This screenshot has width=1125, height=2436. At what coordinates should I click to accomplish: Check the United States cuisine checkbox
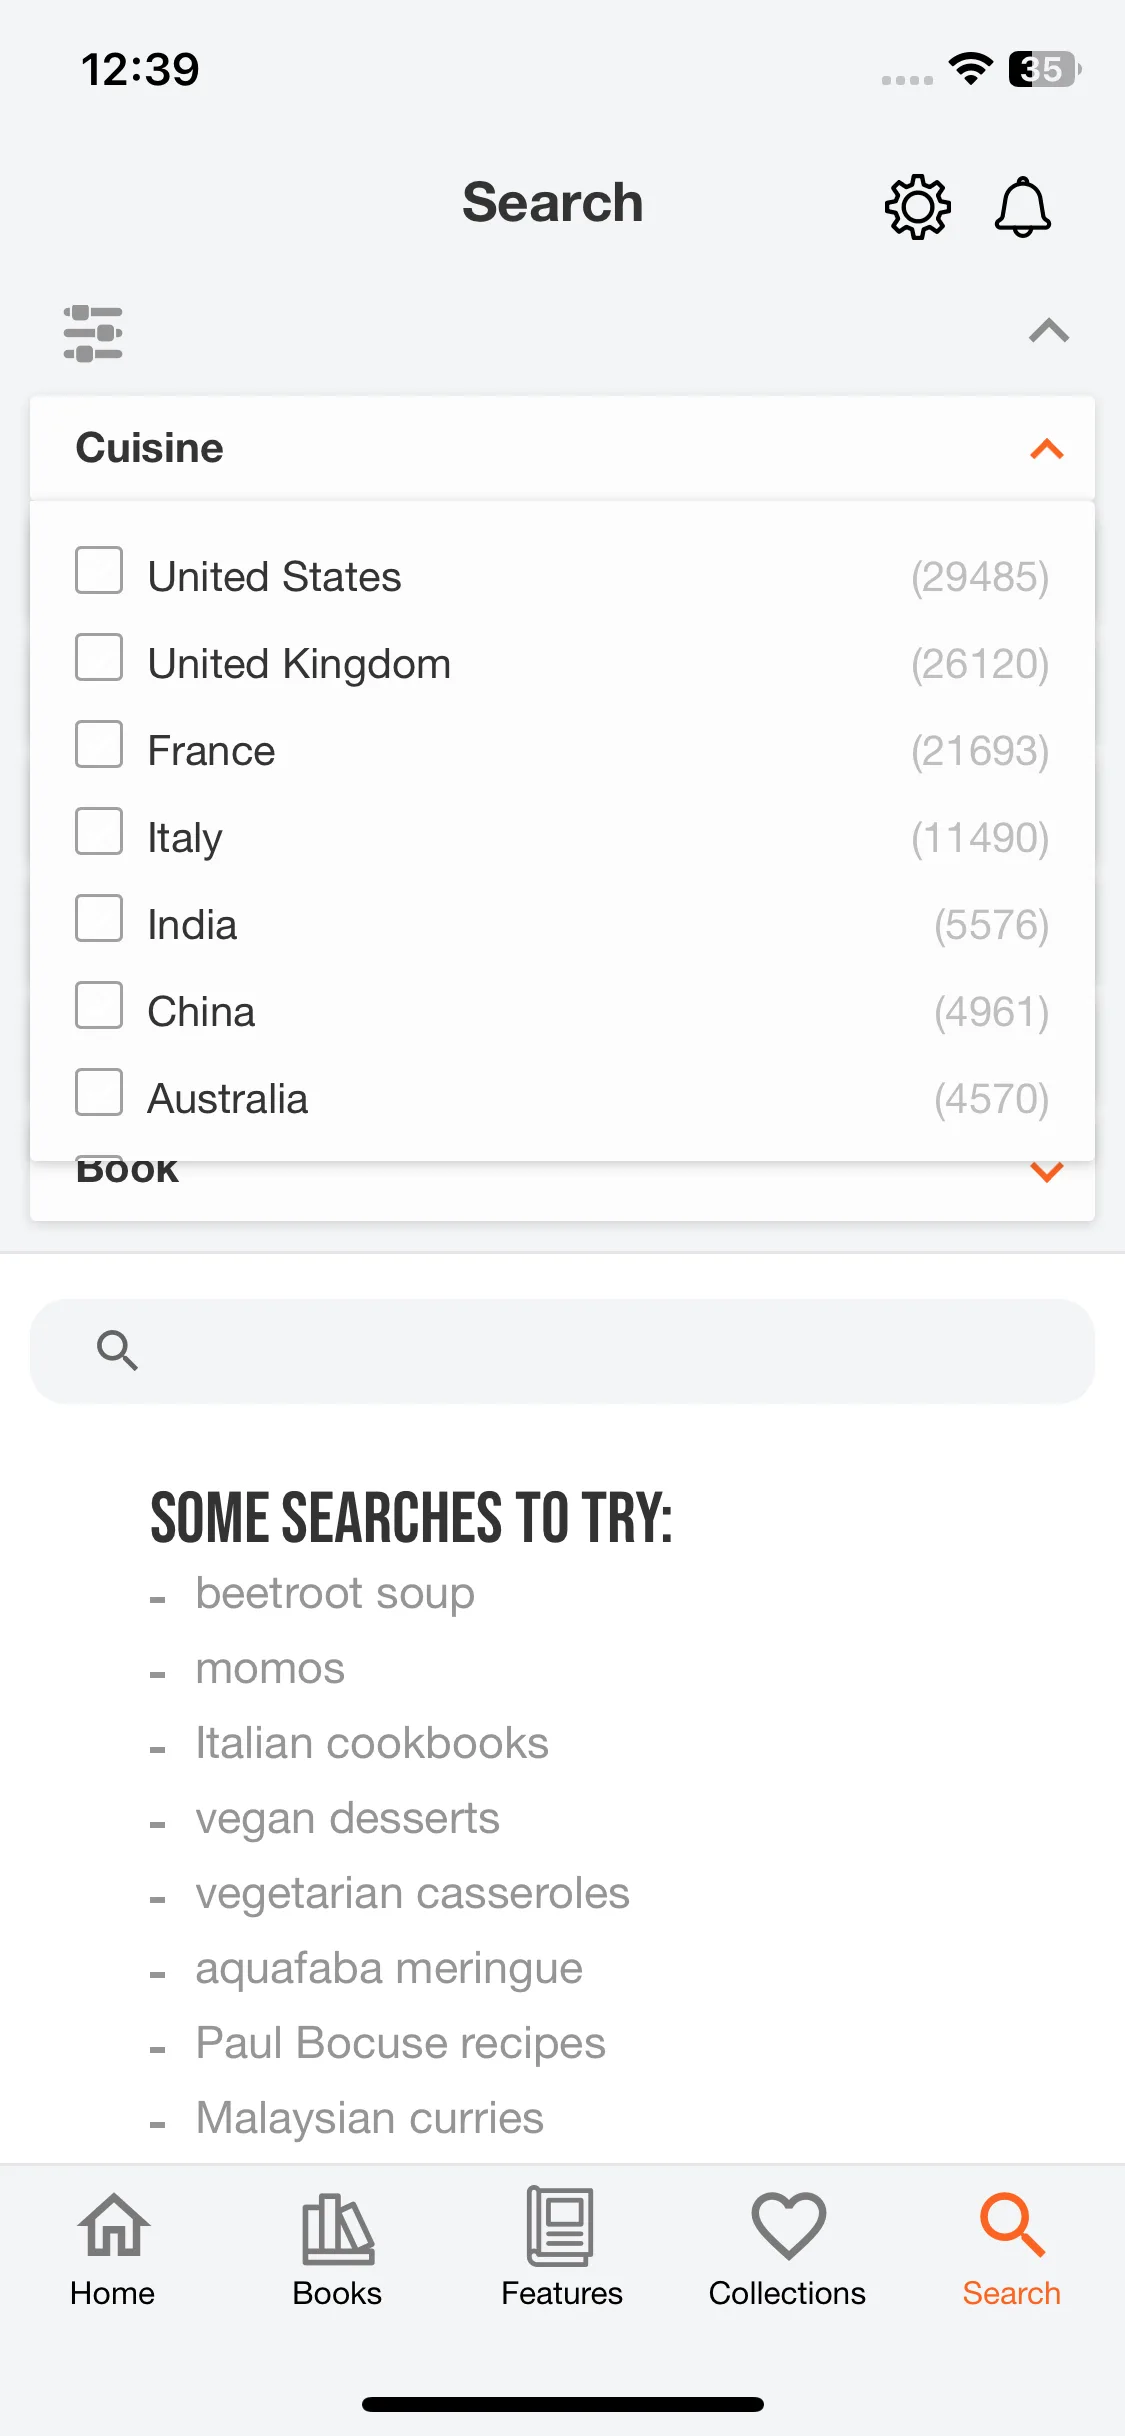click(99, 570)
